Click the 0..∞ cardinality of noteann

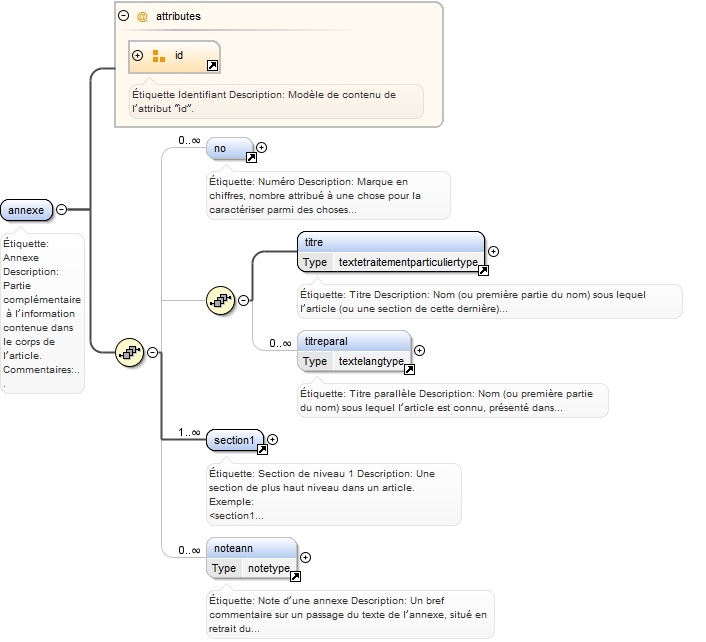coord(189,550)
